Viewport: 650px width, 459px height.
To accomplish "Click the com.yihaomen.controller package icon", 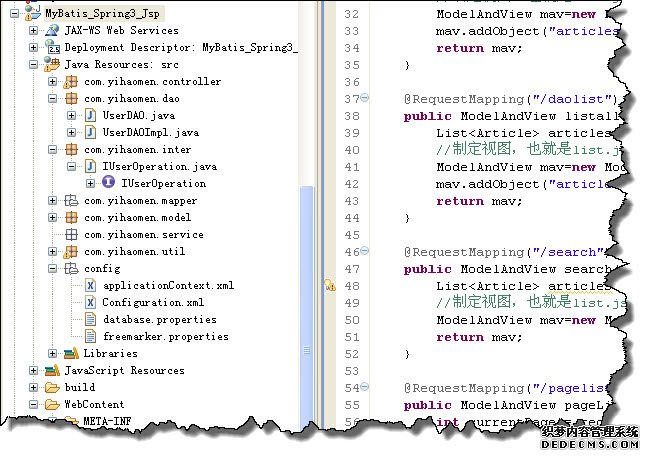I will tap(70, 82).
